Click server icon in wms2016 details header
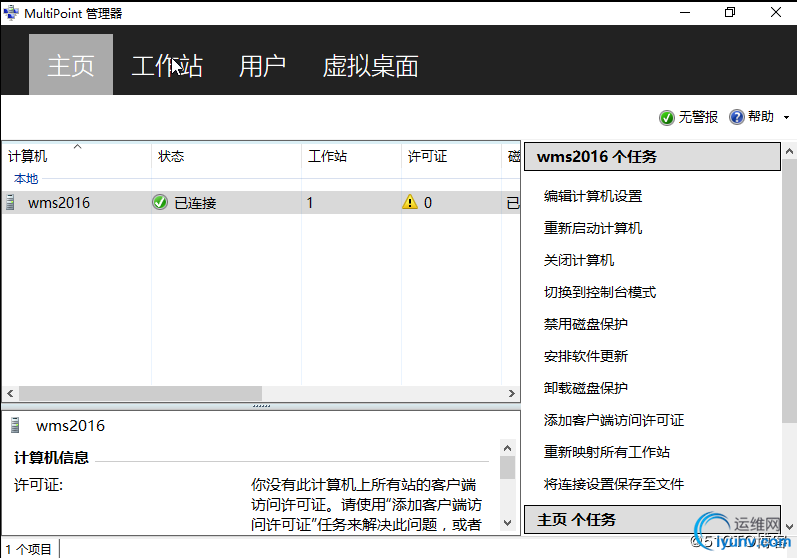Viewport: 797px width, 558px height. point(15,425)
